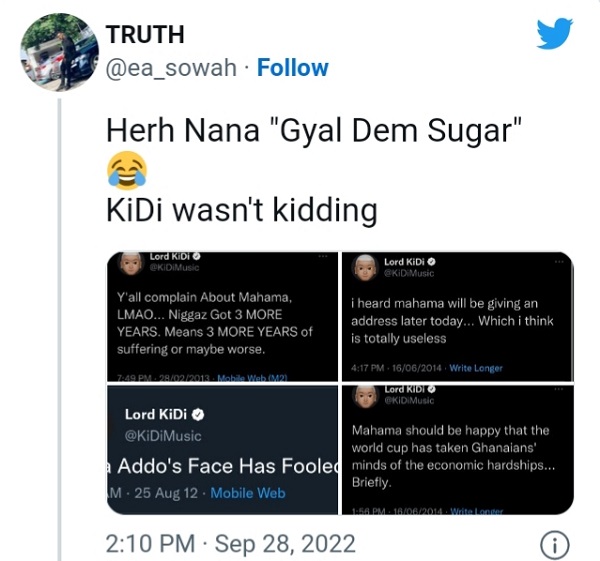Open the 'totally useless' address tweet image
Viewport: 600px width, 561px height.
(x=457, y=316)
